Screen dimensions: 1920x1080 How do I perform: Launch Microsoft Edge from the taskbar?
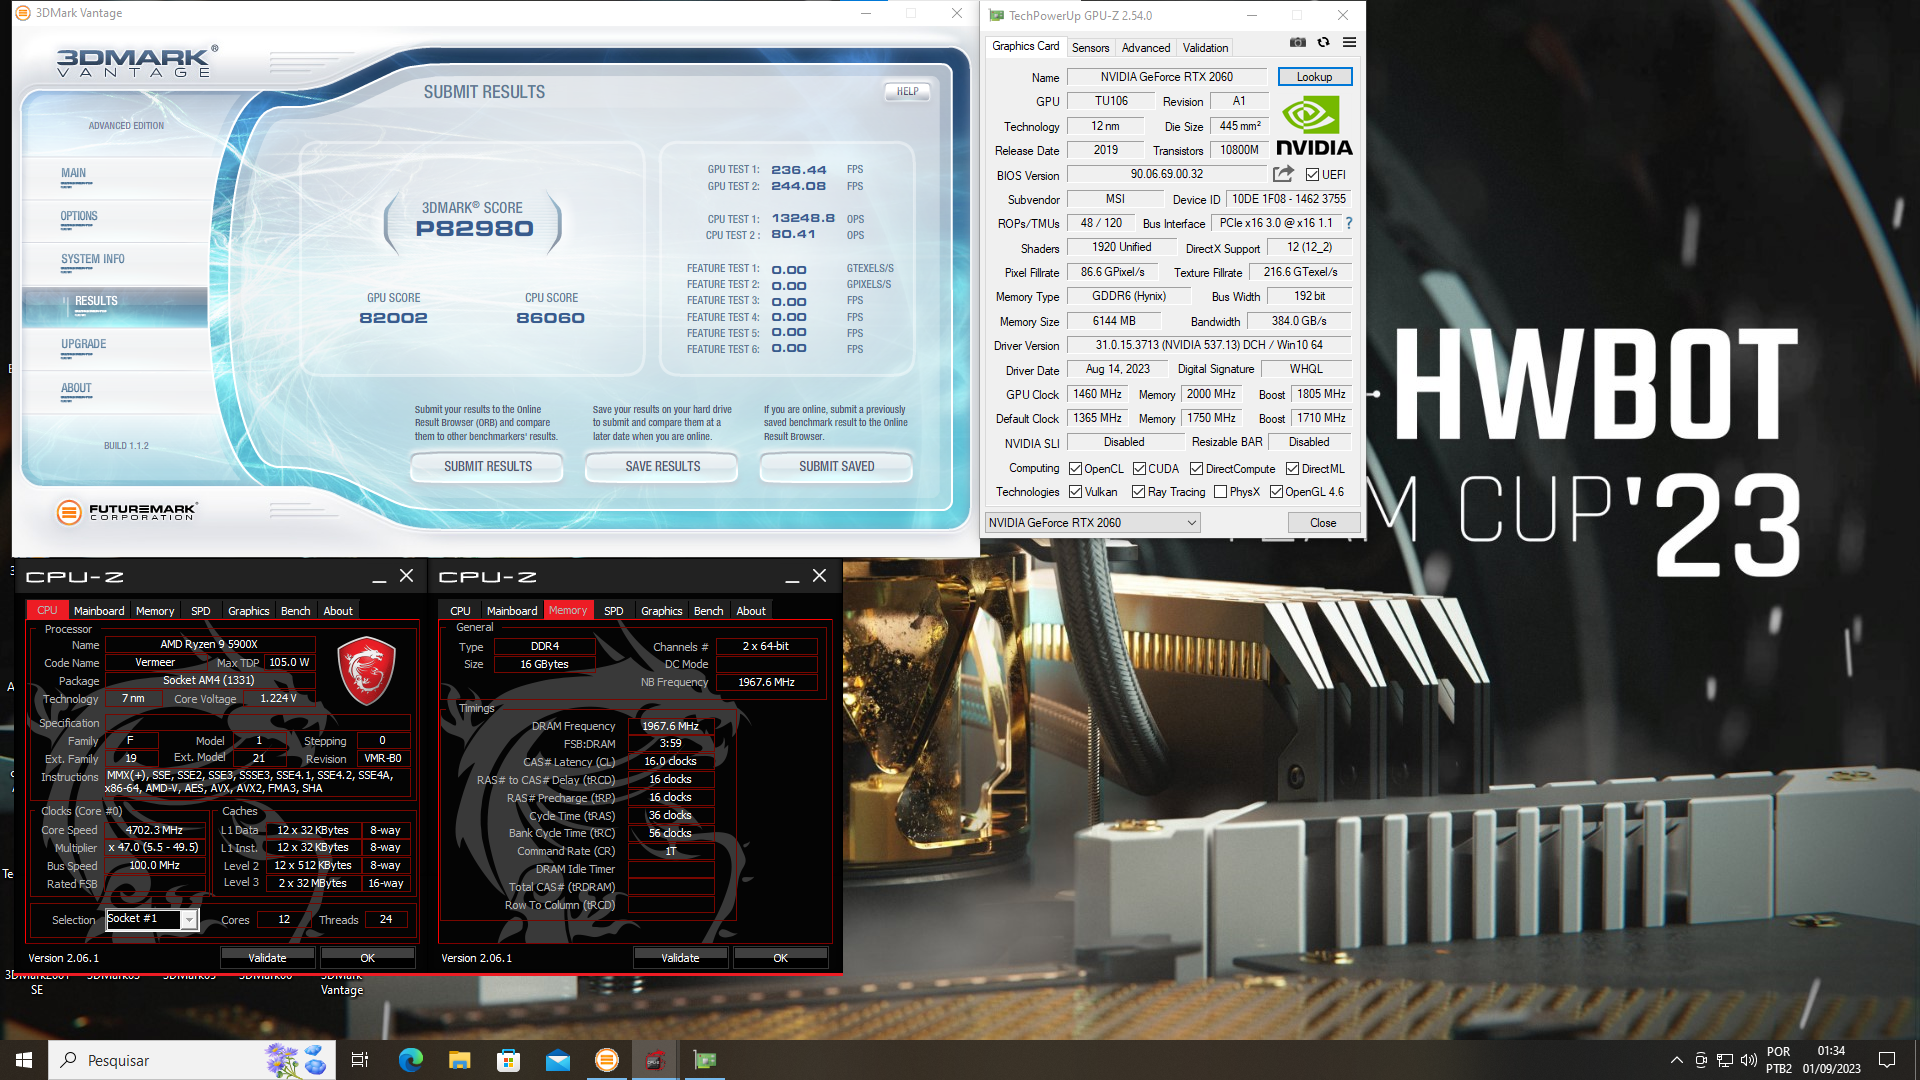tap(410, 1060)
